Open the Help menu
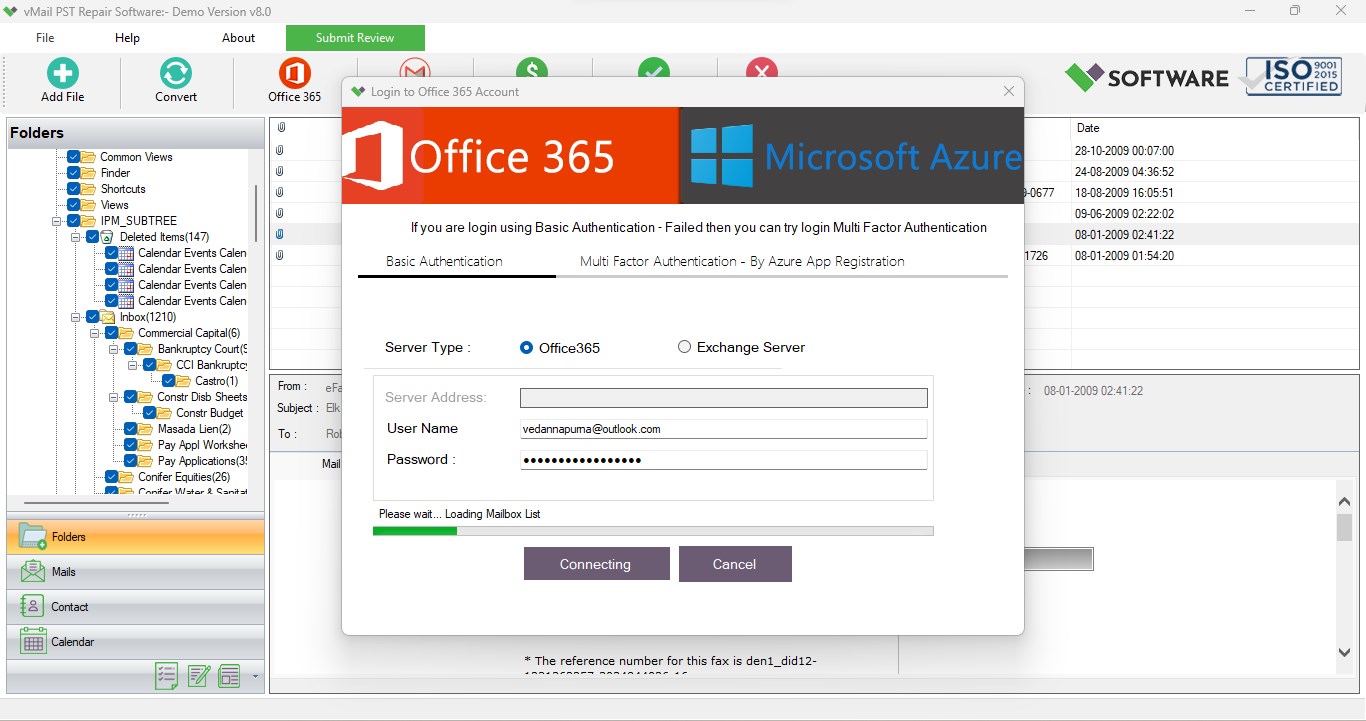Viewport: 1366px width, 721px height. [x=127, y=38]
